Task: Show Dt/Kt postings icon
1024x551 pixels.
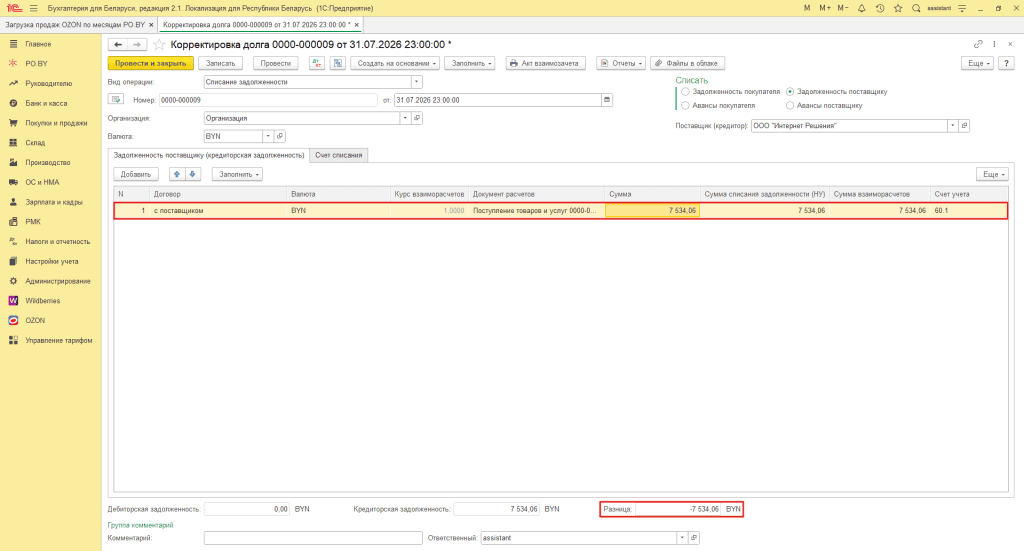Action: click(317, 63)
